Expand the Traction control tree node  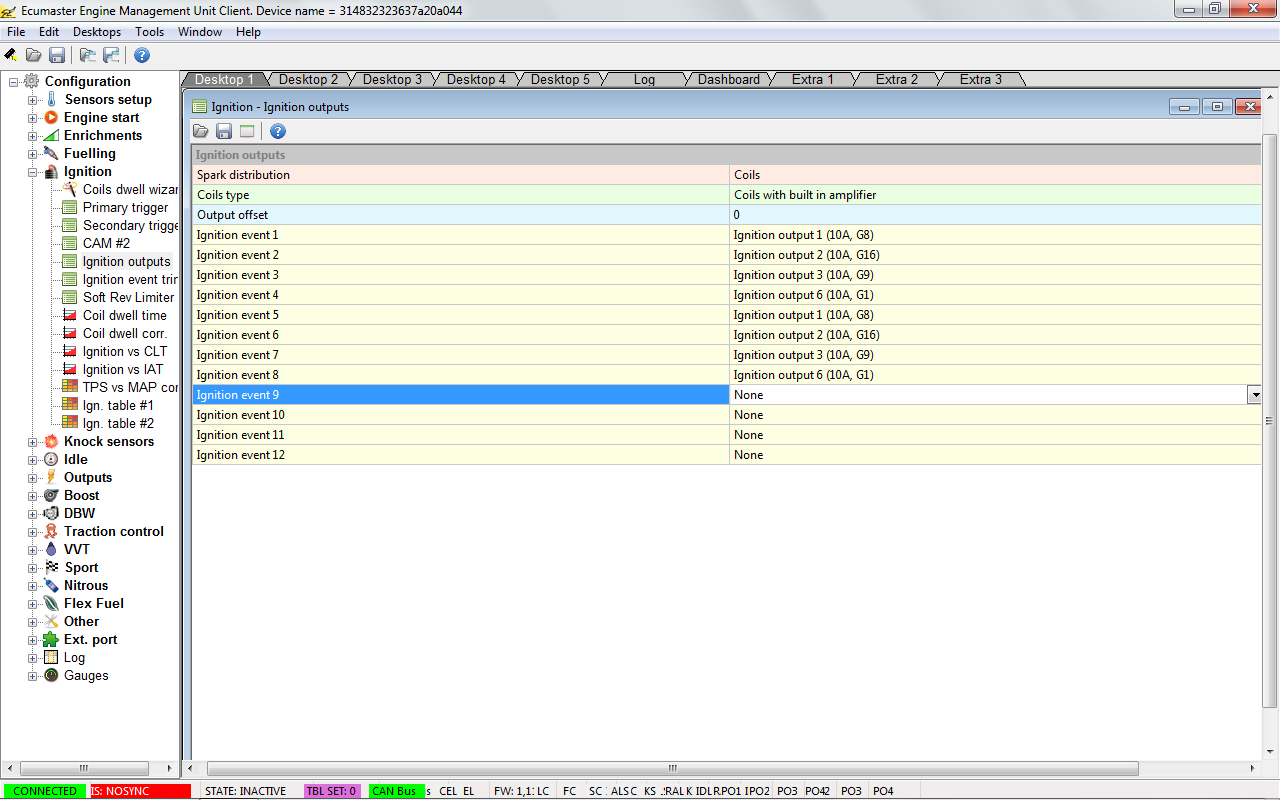33,532
